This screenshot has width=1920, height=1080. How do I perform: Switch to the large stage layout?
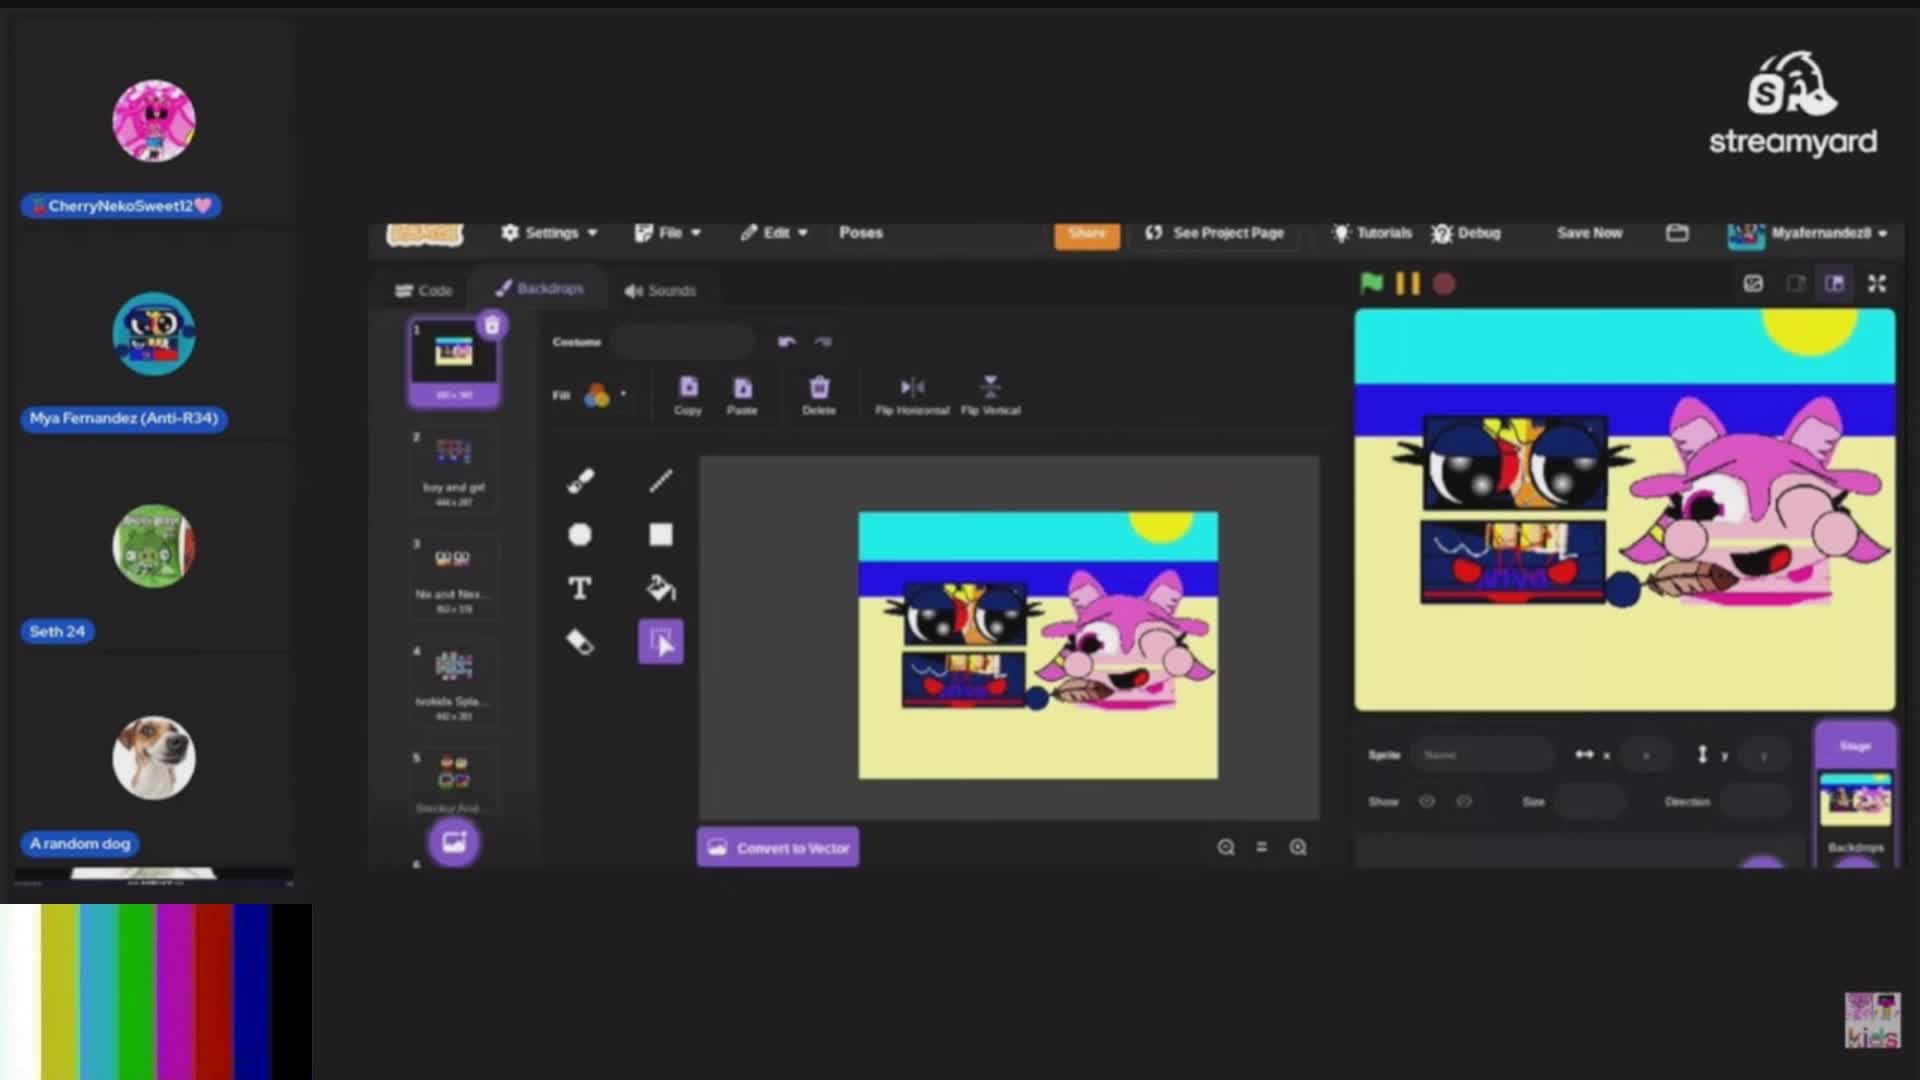(x=1835, y=284)
